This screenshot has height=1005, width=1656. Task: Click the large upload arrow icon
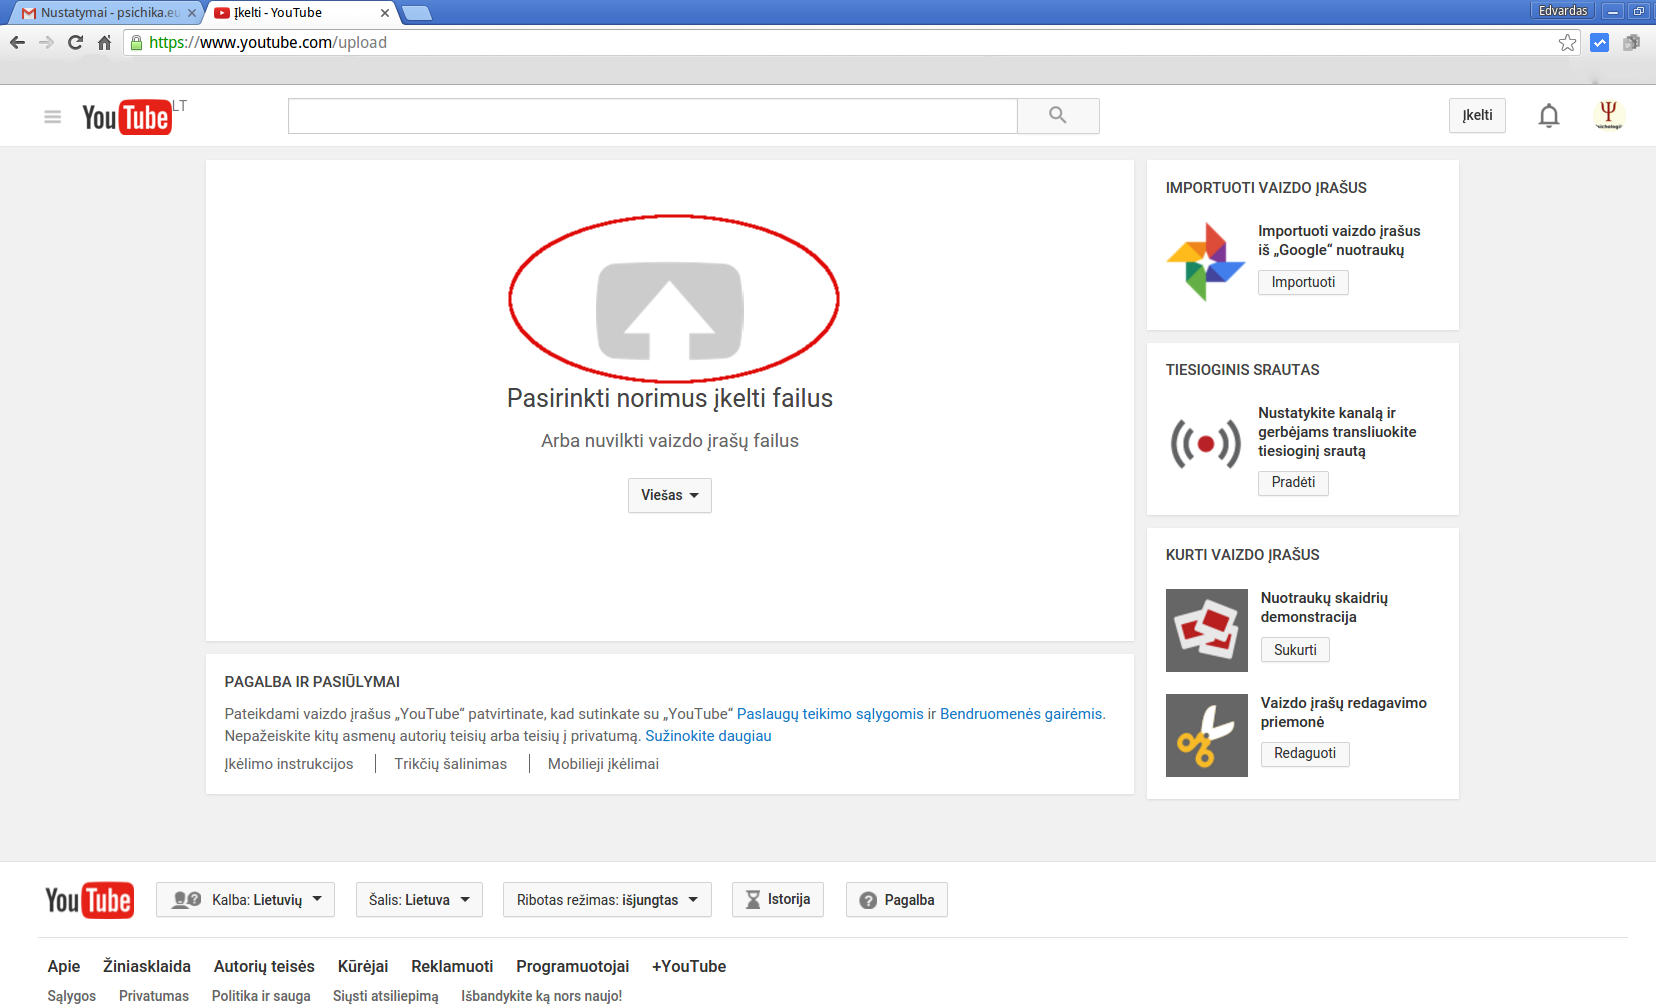click(x=670, y=311)
